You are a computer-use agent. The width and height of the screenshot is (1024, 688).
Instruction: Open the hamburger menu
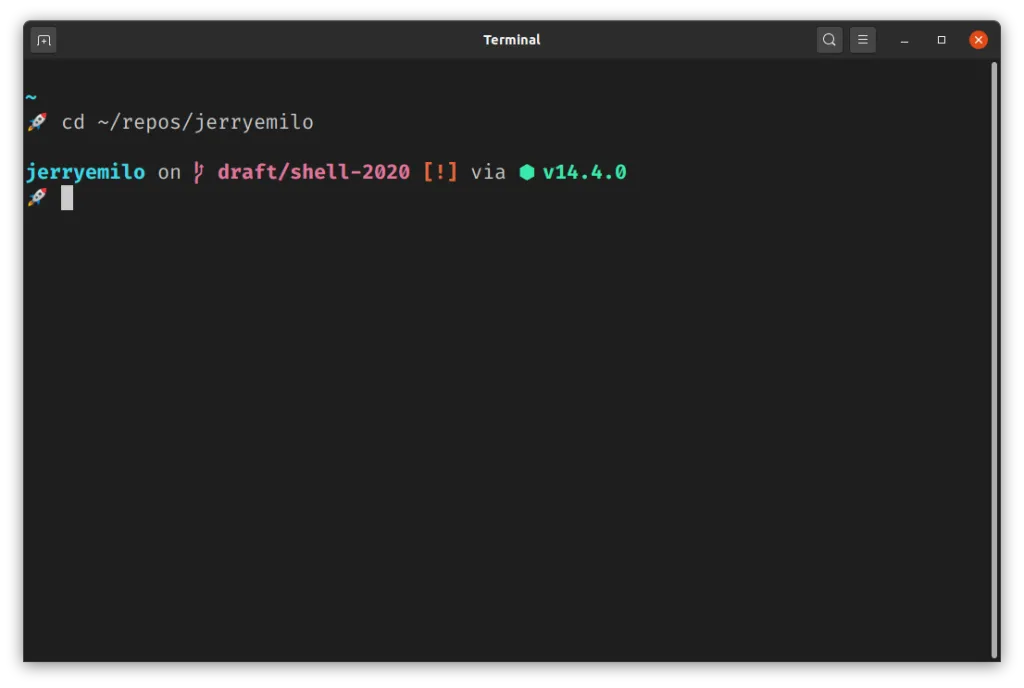[x=863, y=40]
